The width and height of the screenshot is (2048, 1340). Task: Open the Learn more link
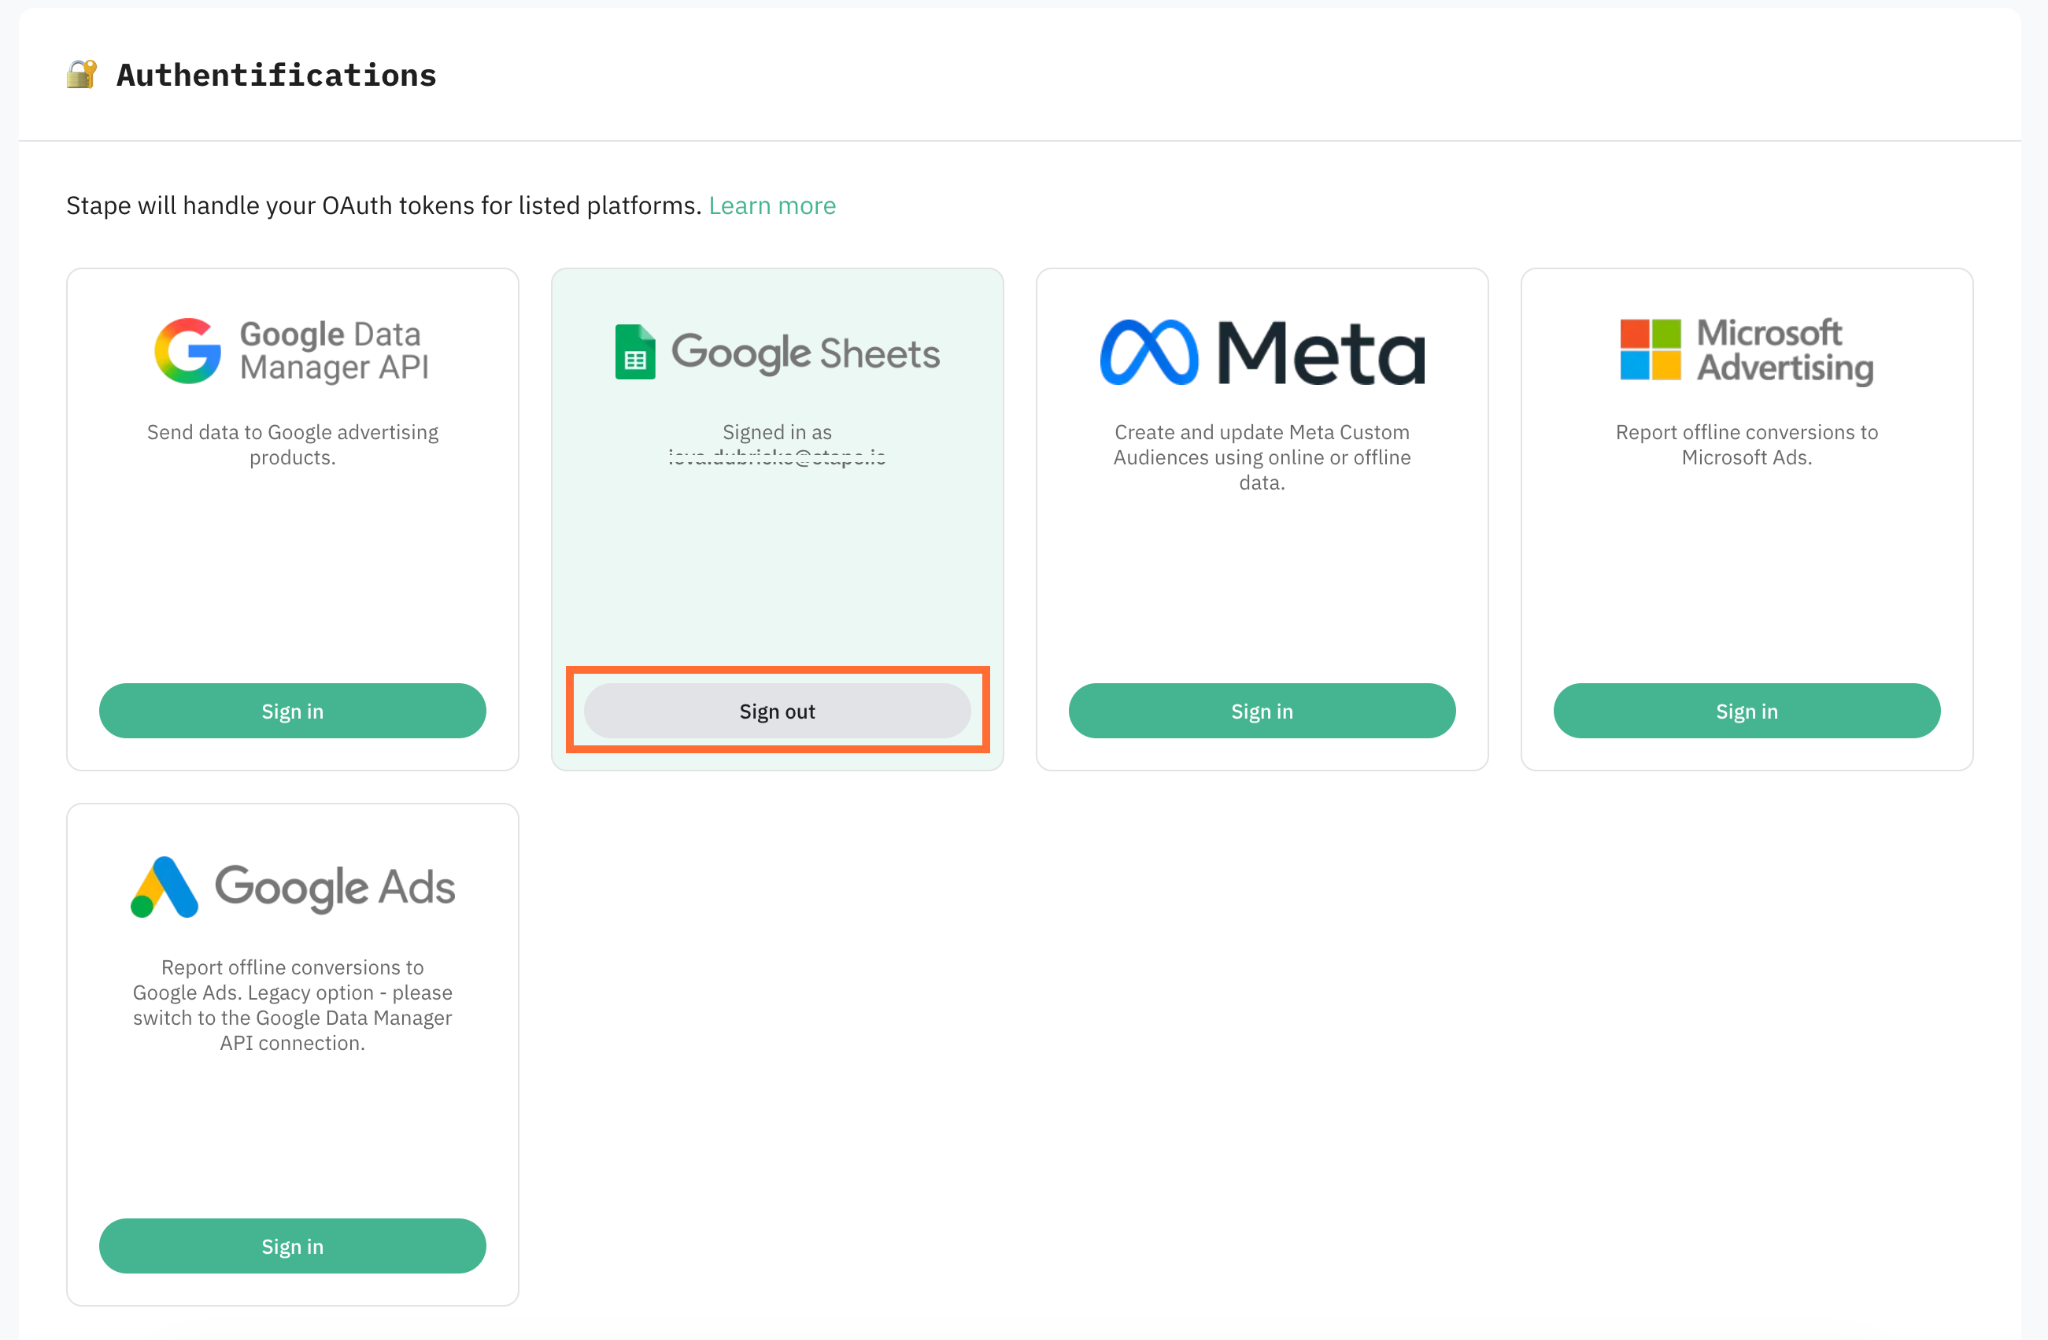(x=772, y=206)
